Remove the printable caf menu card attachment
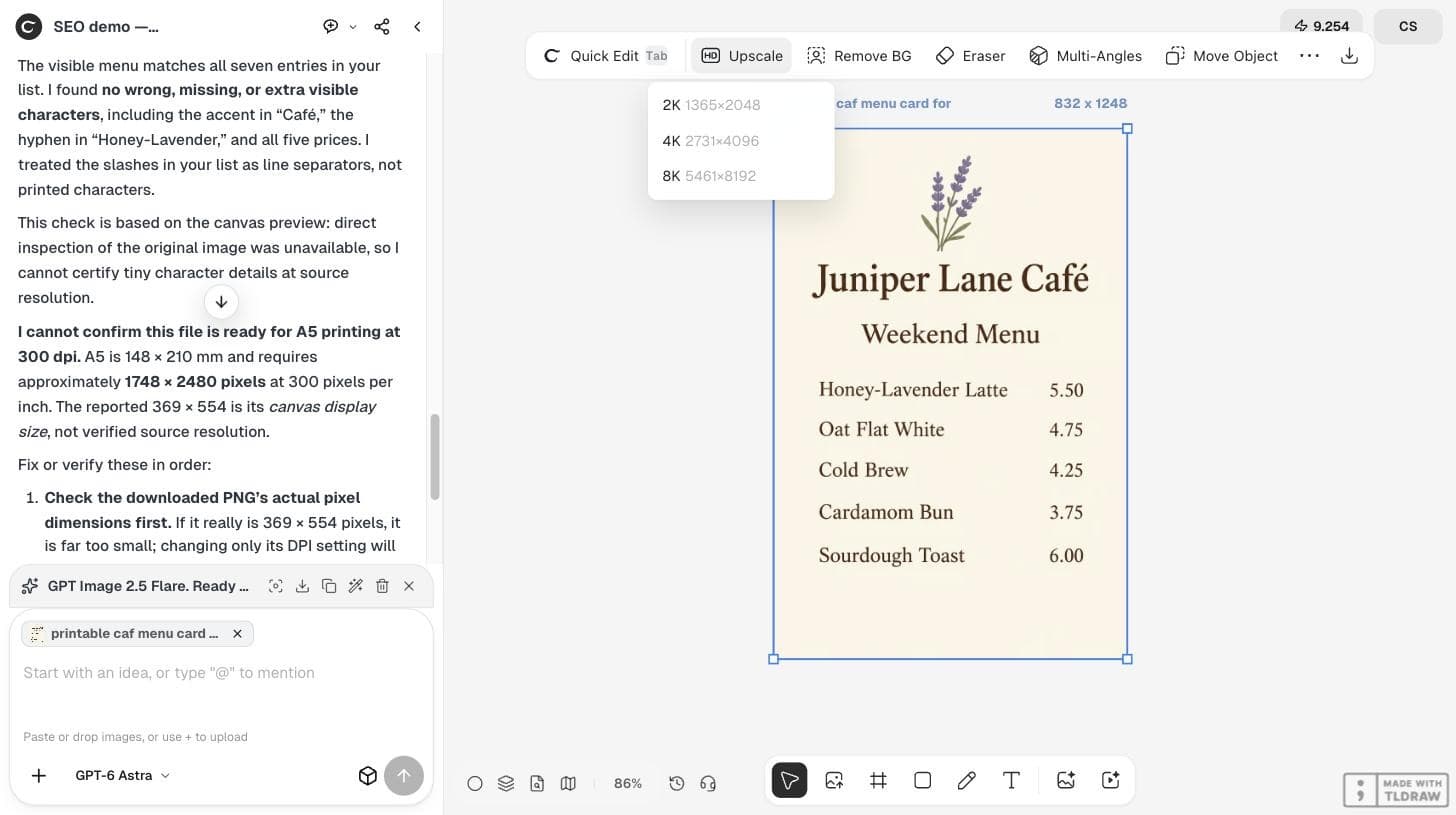 [237, 633]
